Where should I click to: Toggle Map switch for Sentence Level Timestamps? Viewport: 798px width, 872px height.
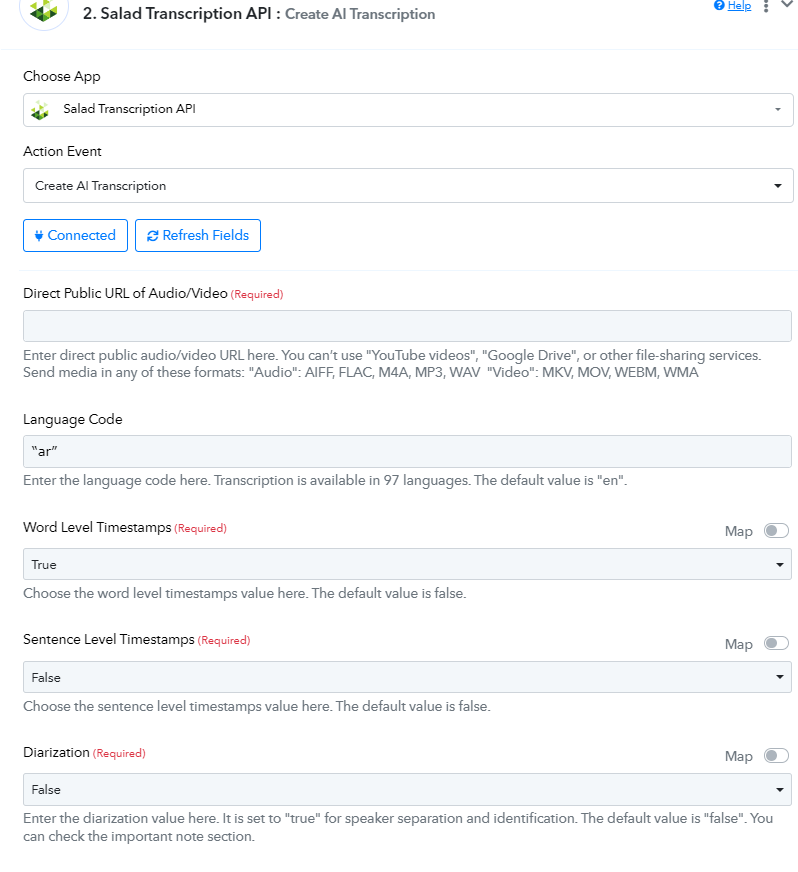click(776, 643)
